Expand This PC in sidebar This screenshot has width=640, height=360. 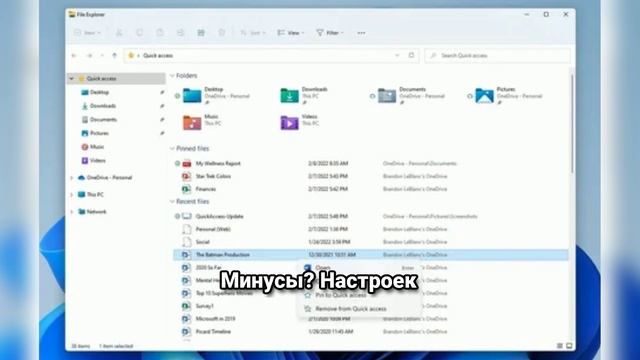(72, 195)
